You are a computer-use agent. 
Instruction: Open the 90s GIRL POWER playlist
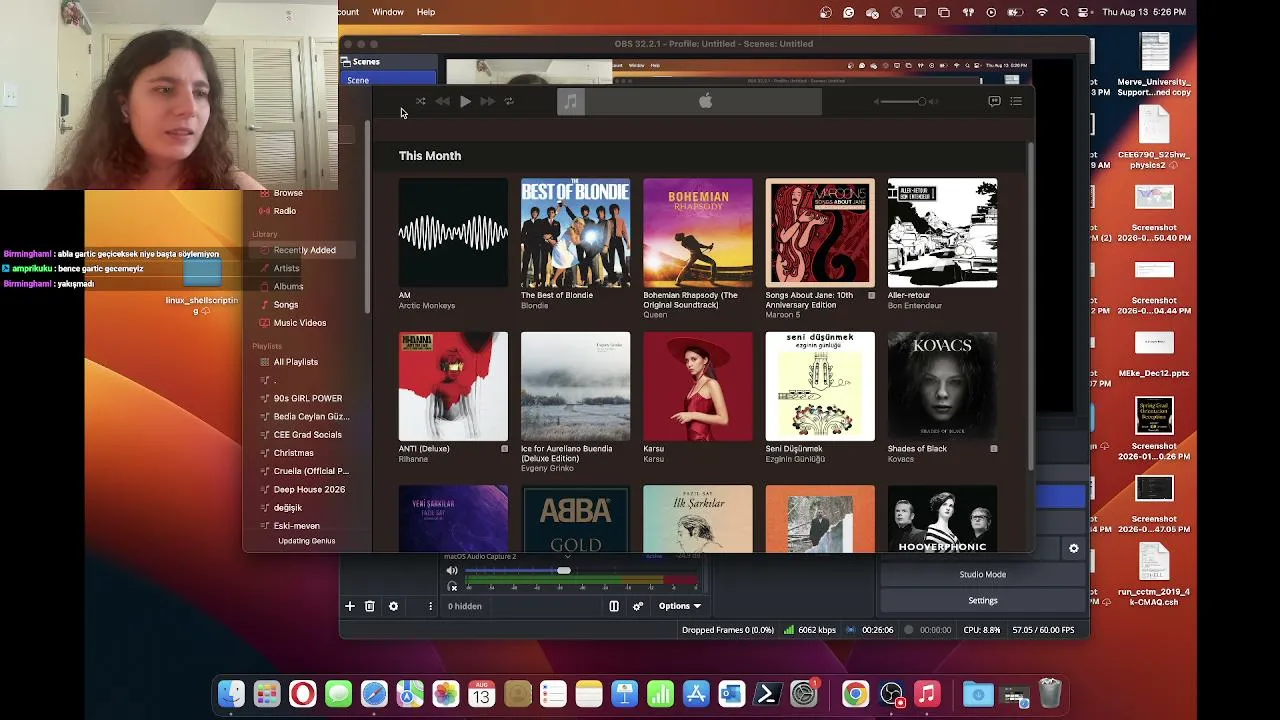[x=308, y=398]
